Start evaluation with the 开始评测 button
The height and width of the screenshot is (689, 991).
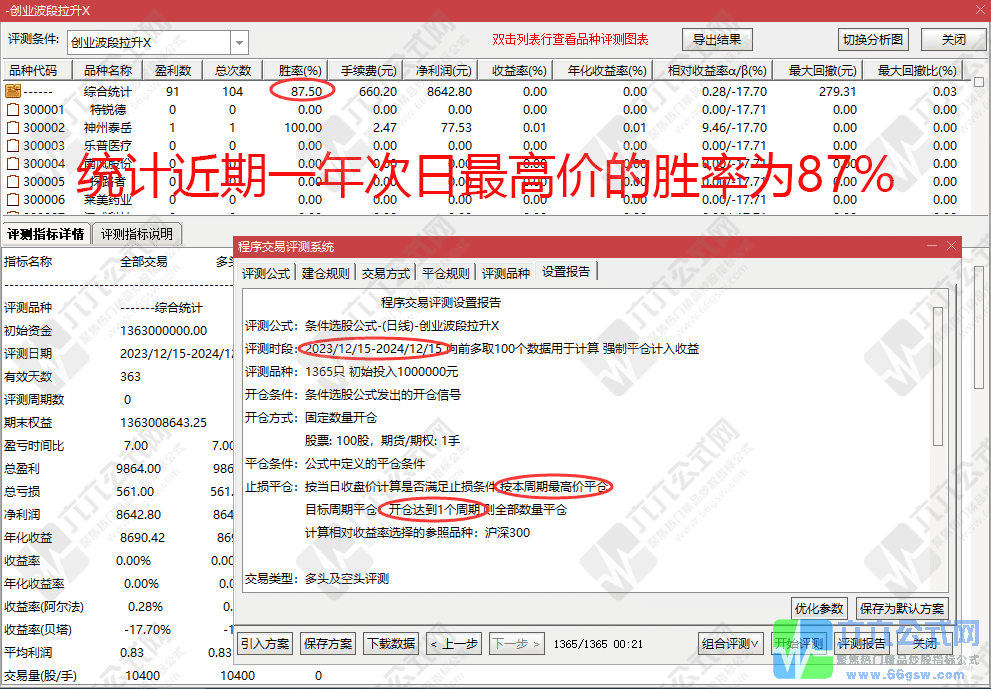pyautogui.click(x=801, y=644)
